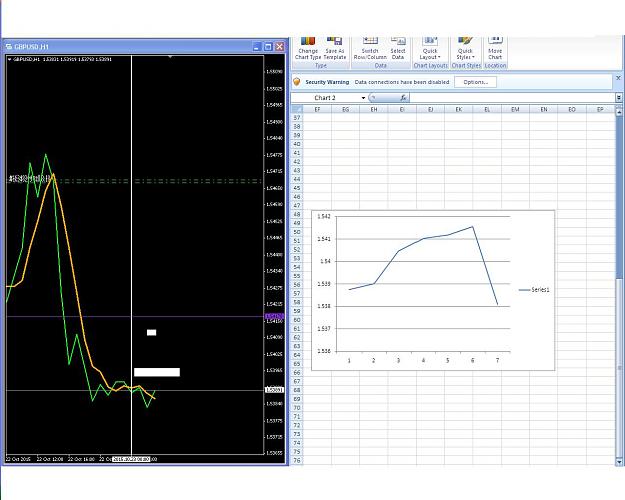Click the GBPUSD,H1 window title icon
The image size is (625, 500).
[9, 47]
